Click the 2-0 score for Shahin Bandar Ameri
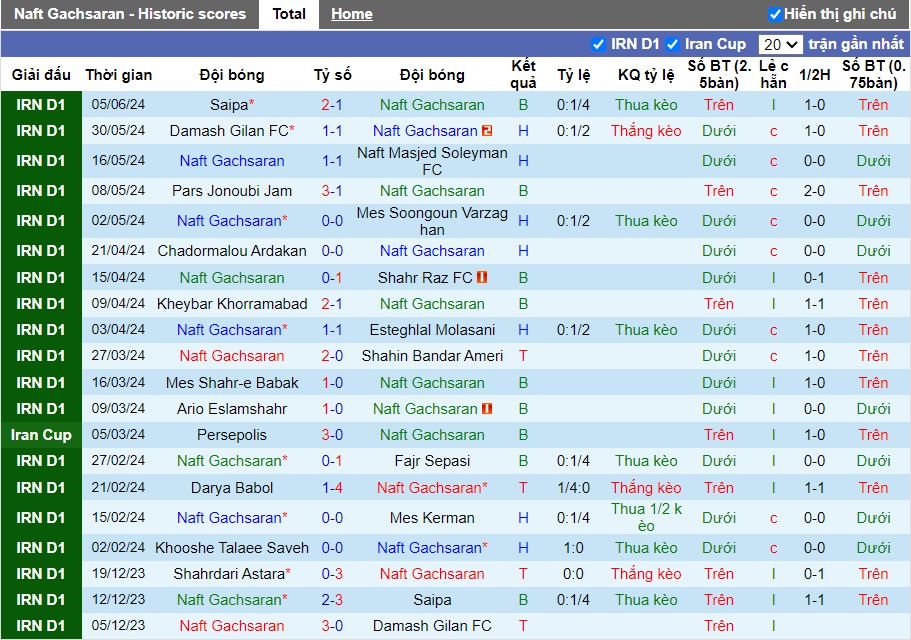The height and width of the screenshot is (640, 911). pyautogui.click(x=332, y=356)
